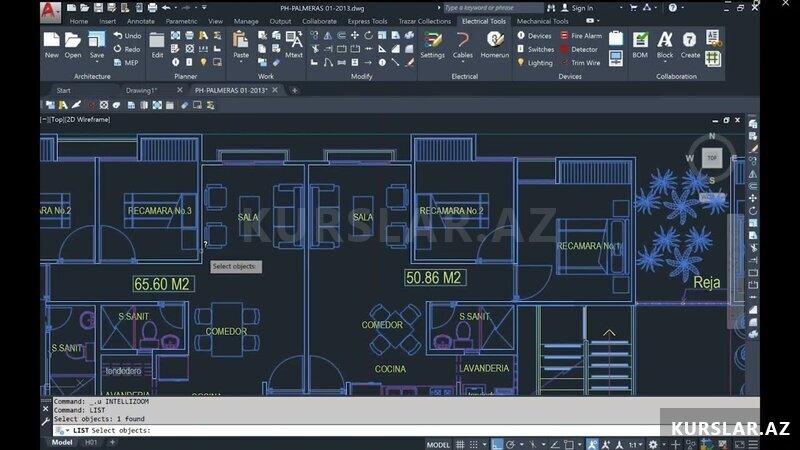Viewport: 800px width, 450px height.
Task: Click the Mtext tool icon
Action: [294, 40]
